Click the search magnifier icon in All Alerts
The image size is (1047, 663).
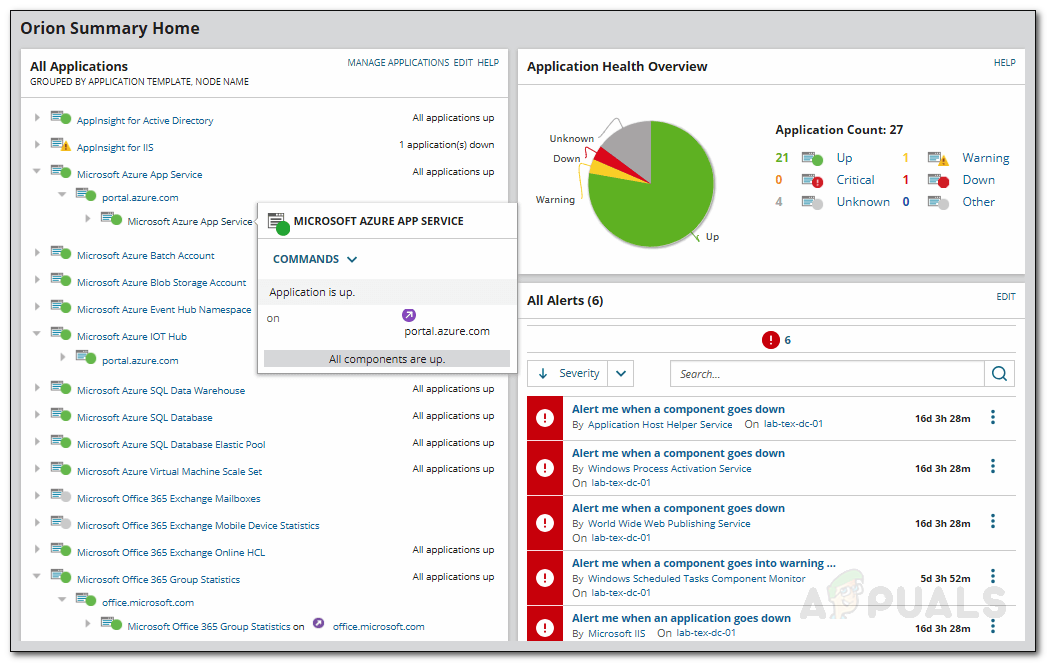point(999,374)
